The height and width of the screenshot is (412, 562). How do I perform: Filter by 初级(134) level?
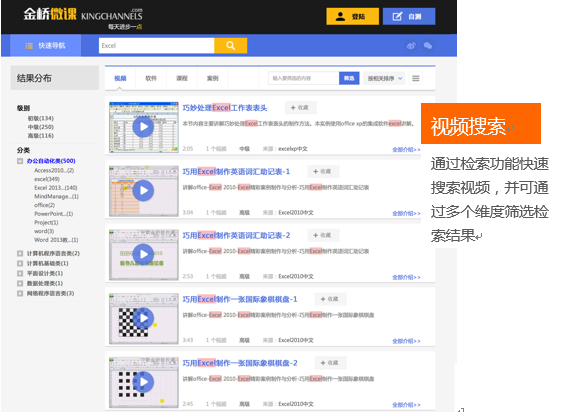coord(41,118)
